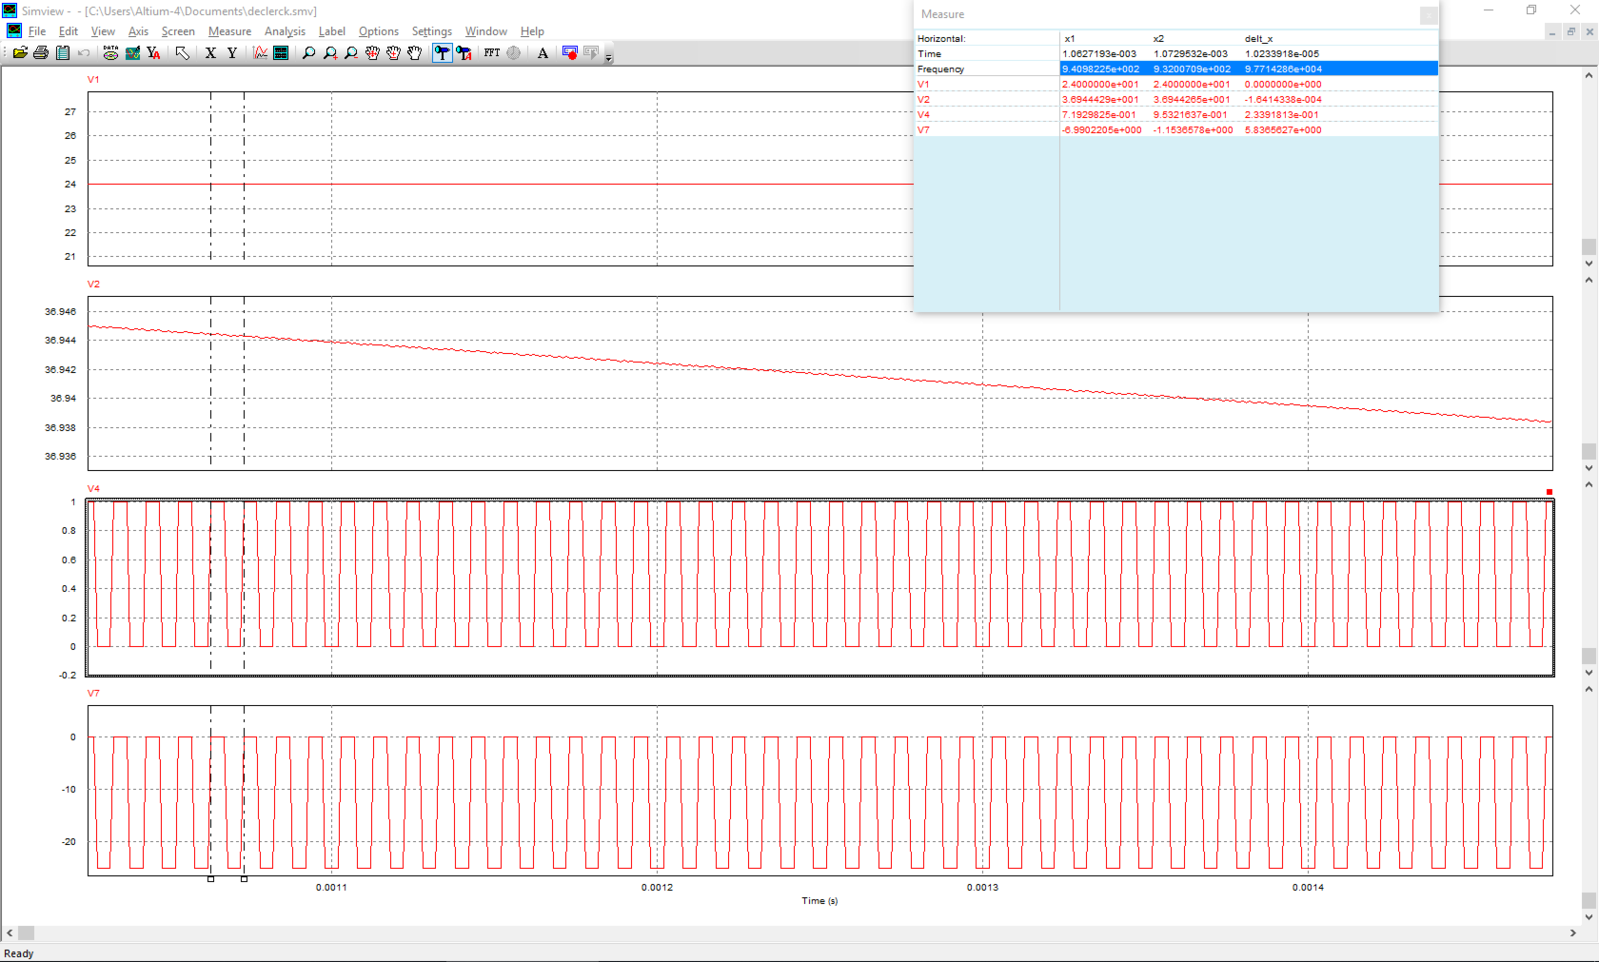This screenshot has width=1599, height=962.
Task: Click the zoom in magnifier icon
Action: (330, 53)
